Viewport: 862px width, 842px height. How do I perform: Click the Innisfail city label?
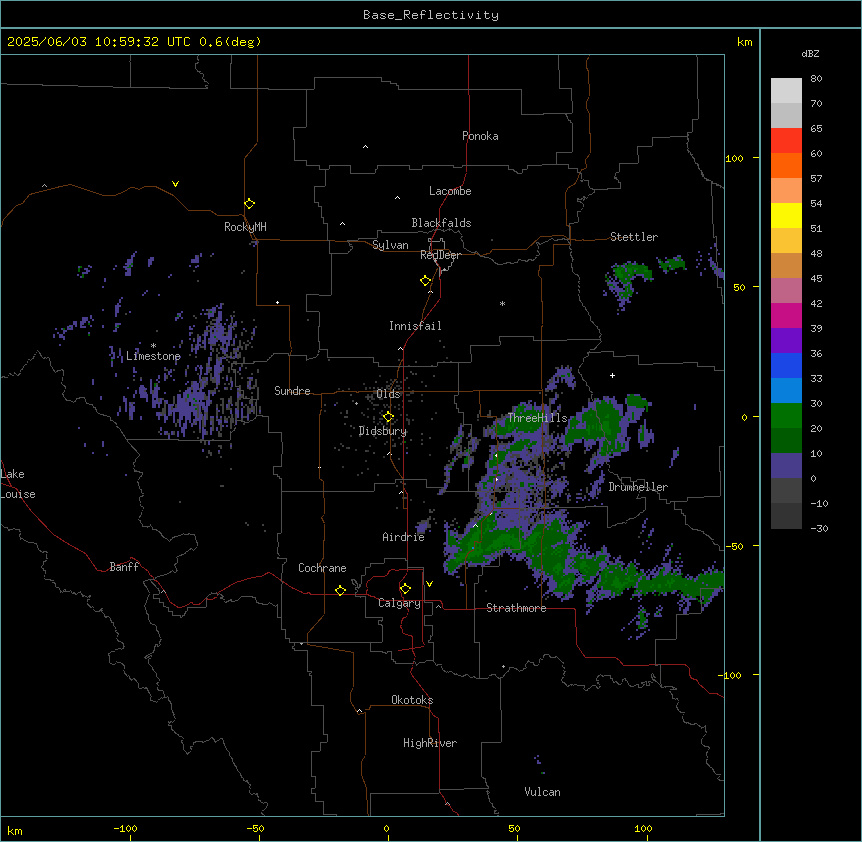415,326
